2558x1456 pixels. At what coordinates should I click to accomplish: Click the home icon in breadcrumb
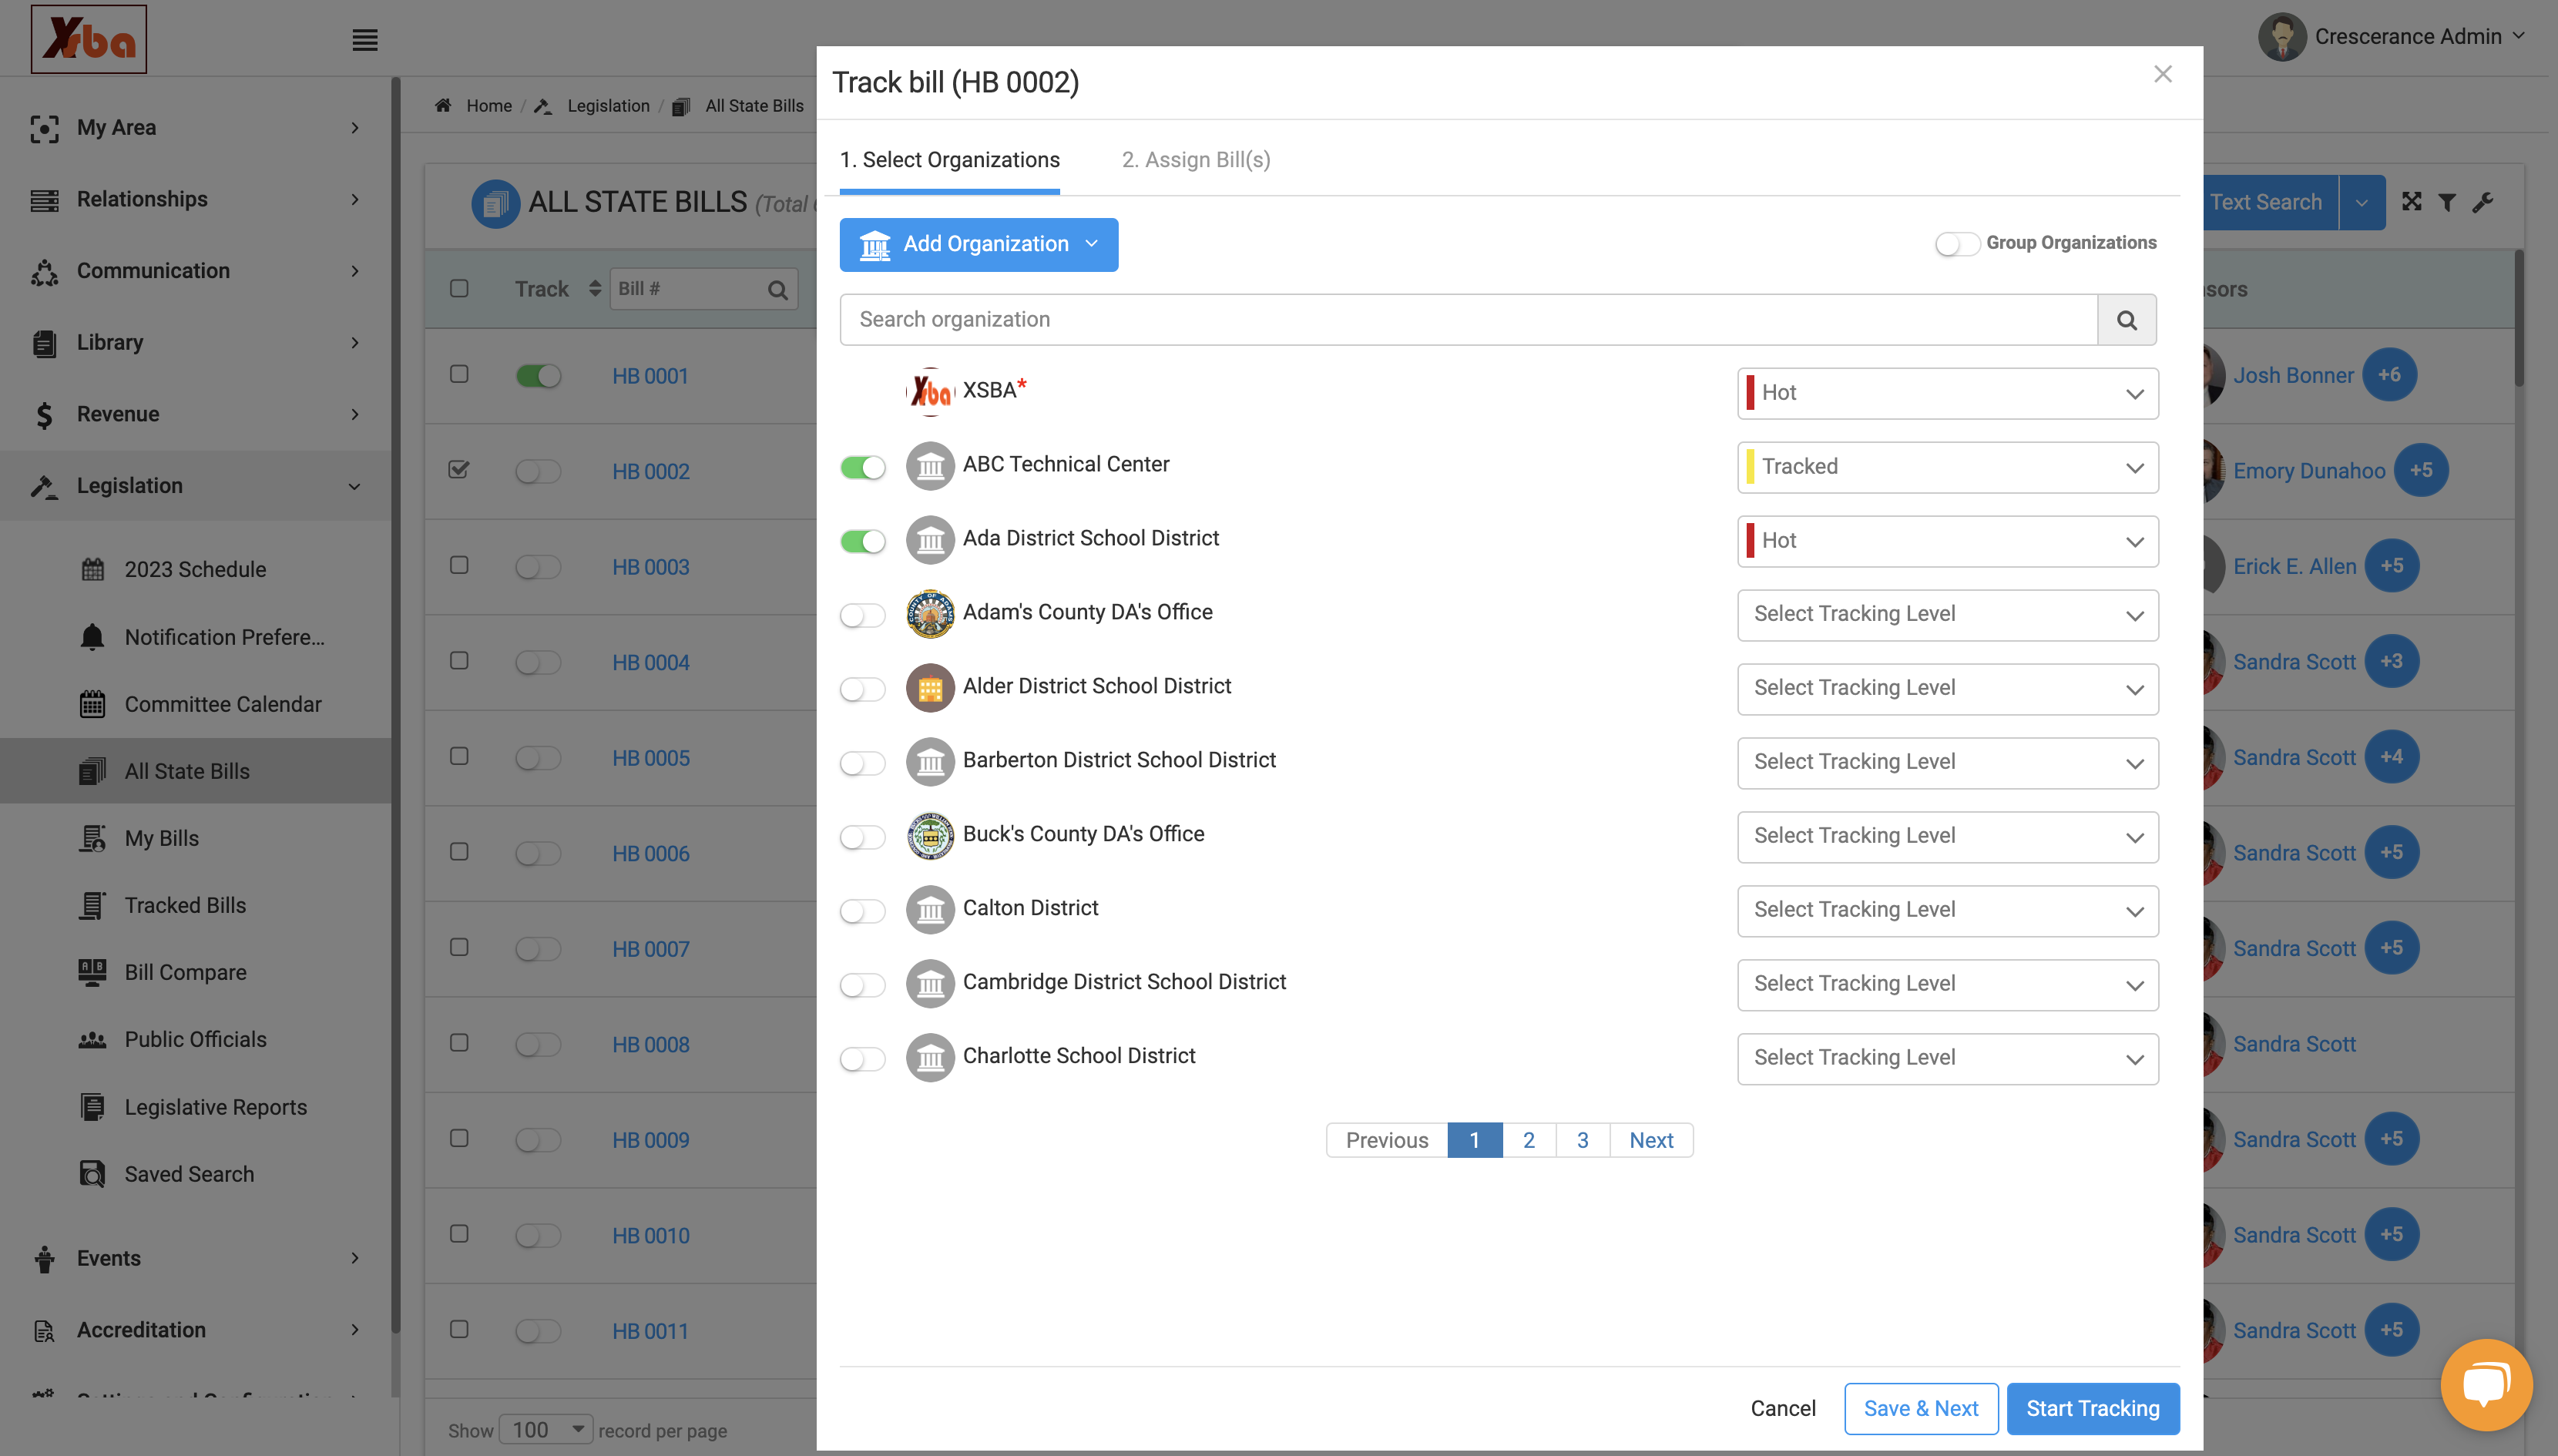[443, 106]
